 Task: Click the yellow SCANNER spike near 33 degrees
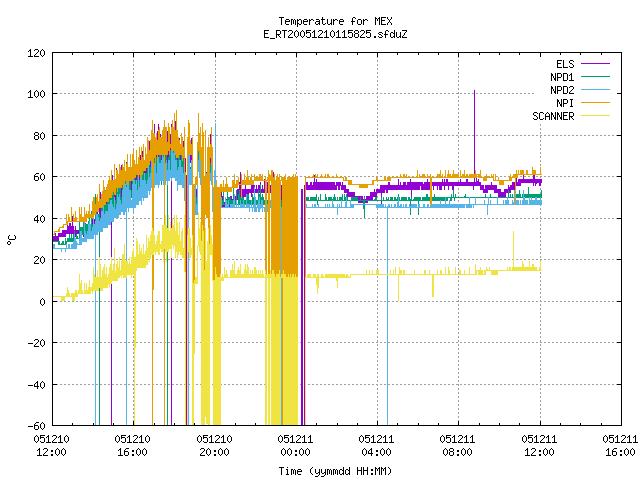pyautogui.click(x=513, y=249)
